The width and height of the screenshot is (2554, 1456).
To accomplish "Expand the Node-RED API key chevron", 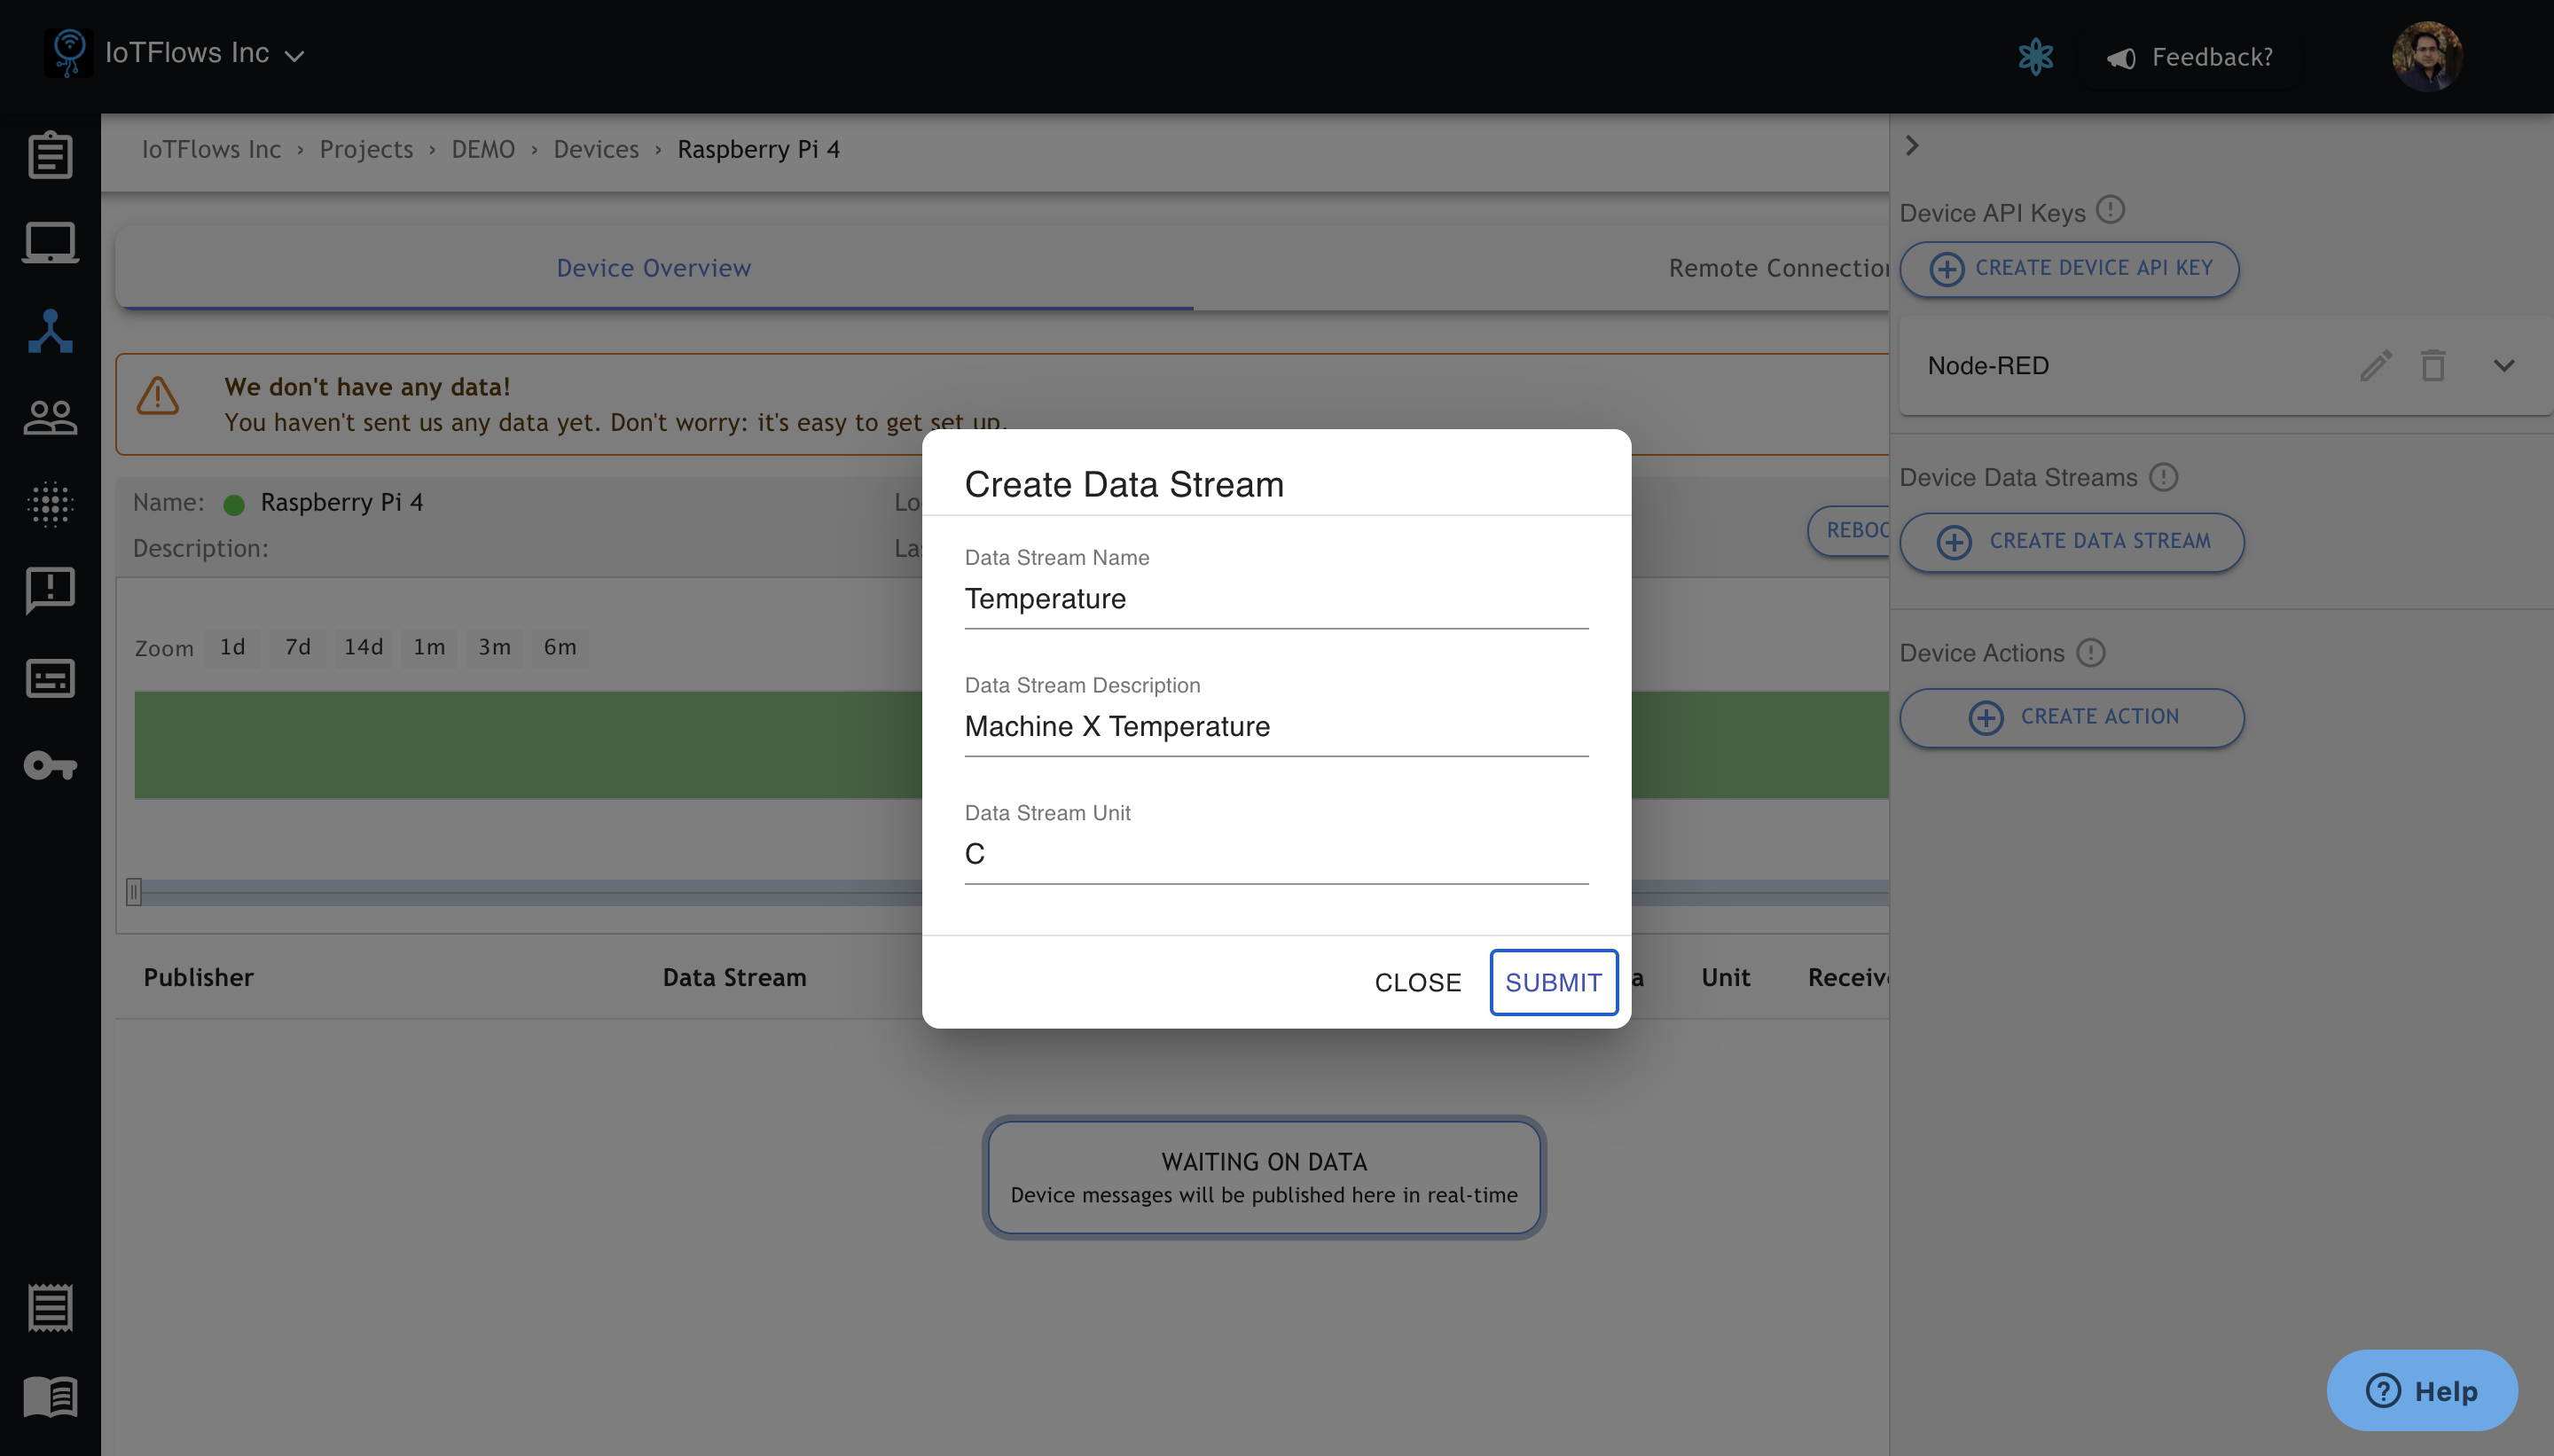I will pos(2503,366).
